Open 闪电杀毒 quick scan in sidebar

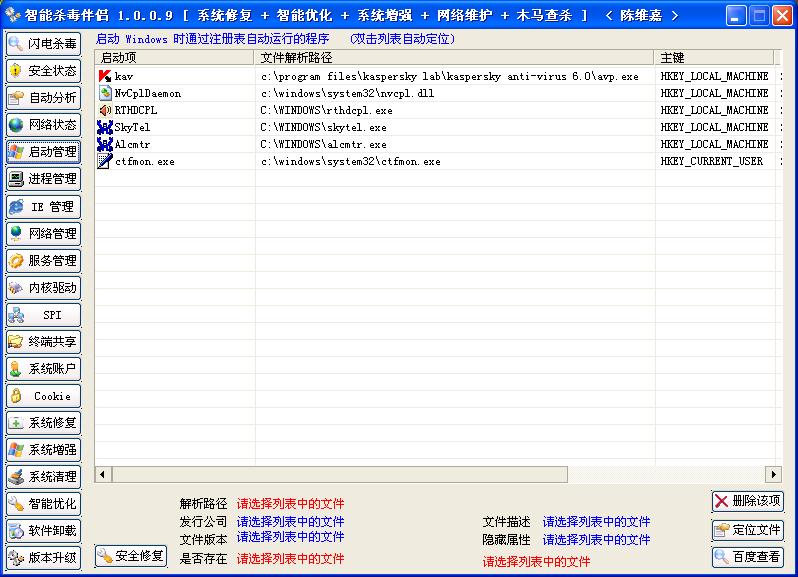43,44
